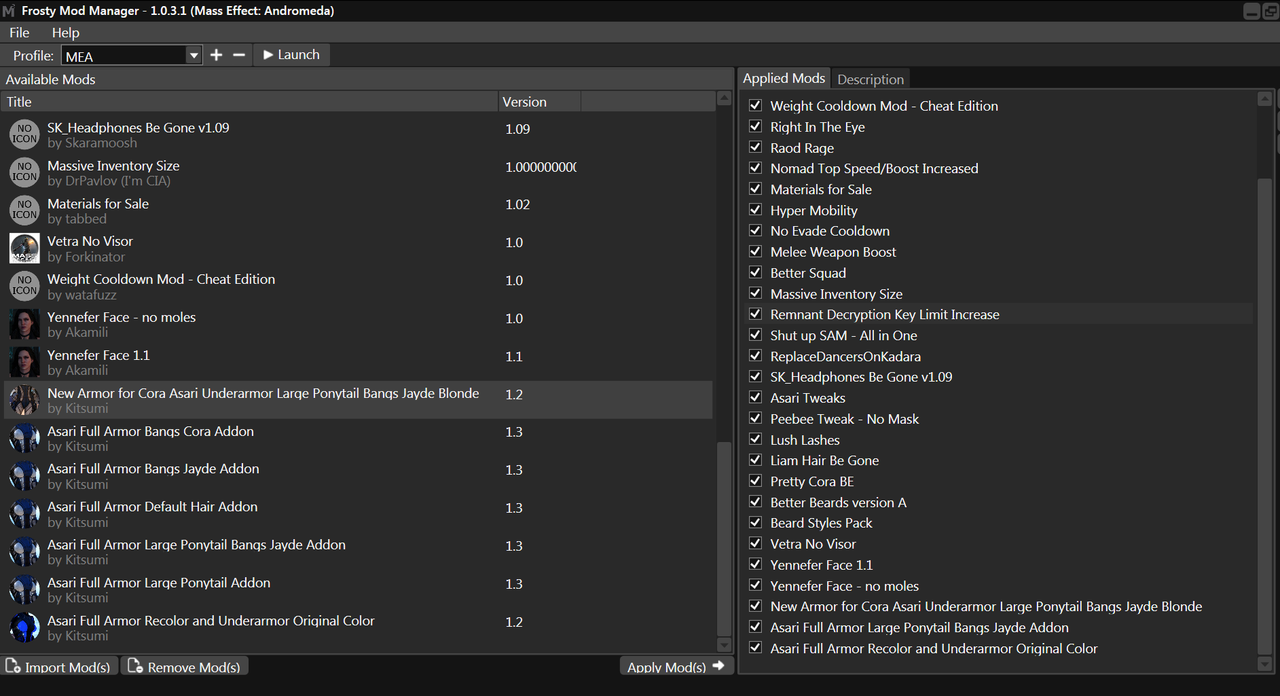Open the File menu
The width and height of the screenshot is (1280, 696).
pyautogui.click(x=19, y=33)
